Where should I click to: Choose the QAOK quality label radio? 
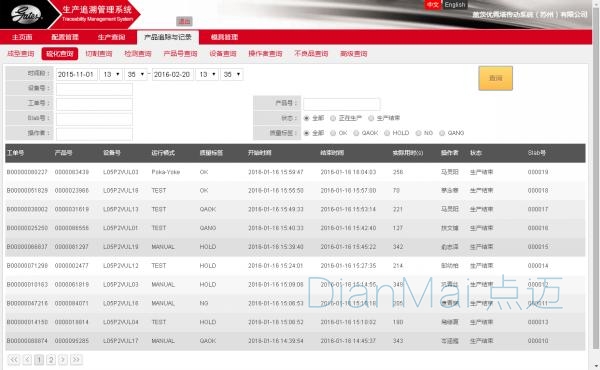pyautogui.click(x=356, y=133)
